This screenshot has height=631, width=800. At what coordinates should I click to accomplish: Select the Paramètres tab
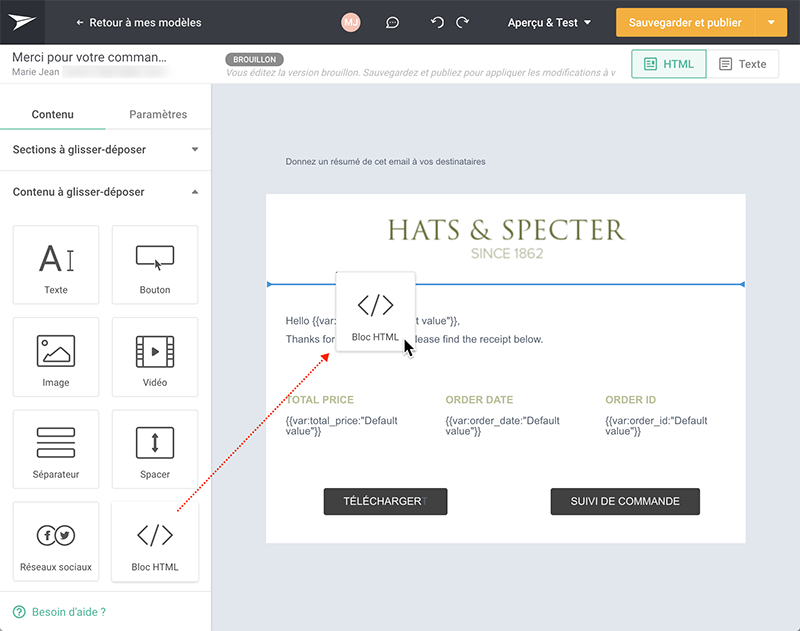pos(158,114)
